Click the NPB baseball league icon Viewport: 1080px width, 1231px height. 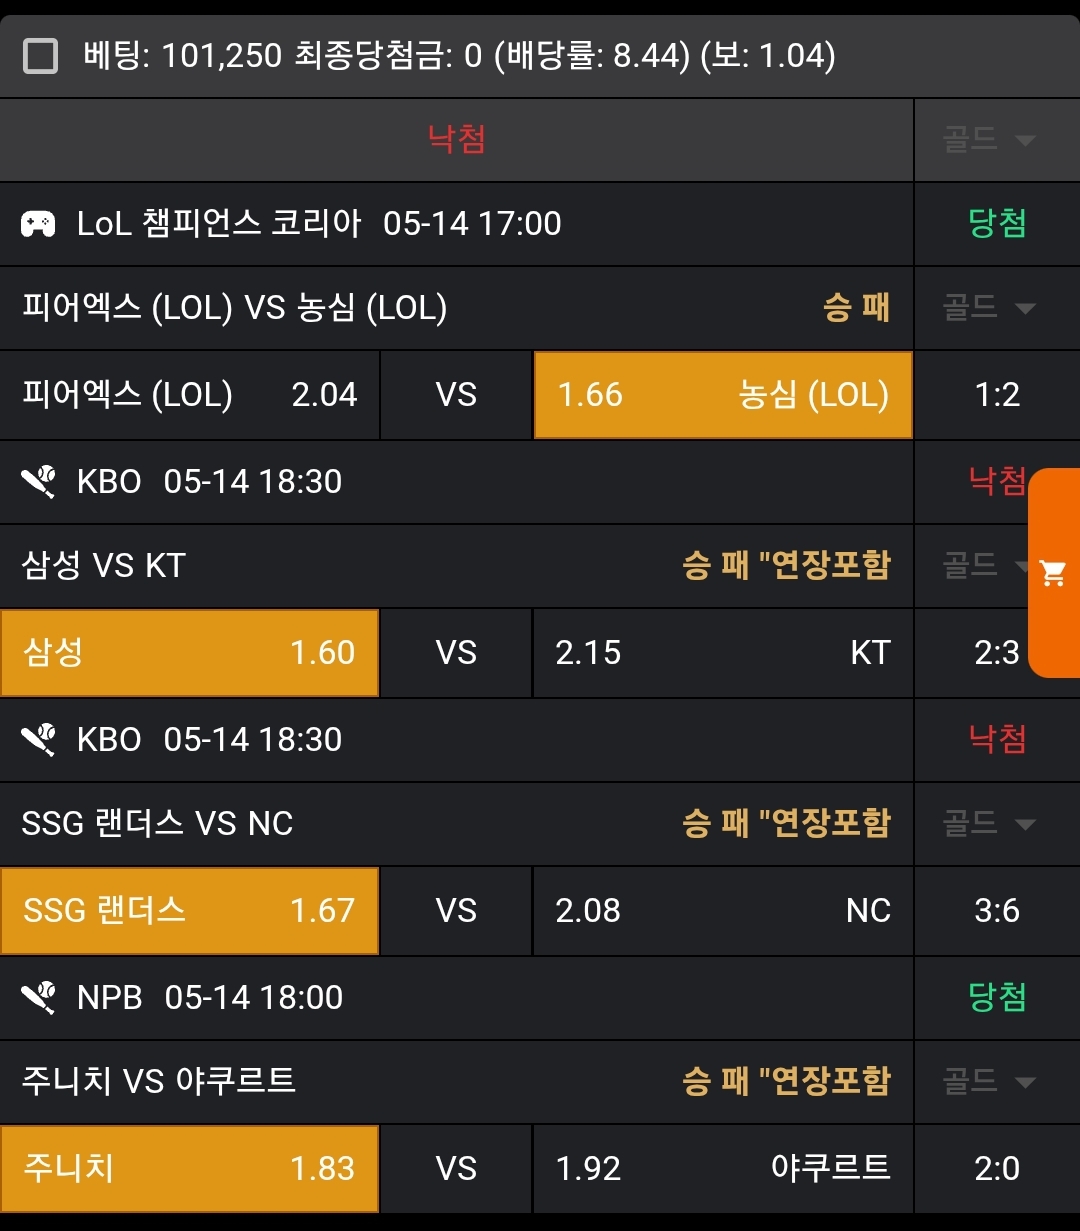pos(39,998)
